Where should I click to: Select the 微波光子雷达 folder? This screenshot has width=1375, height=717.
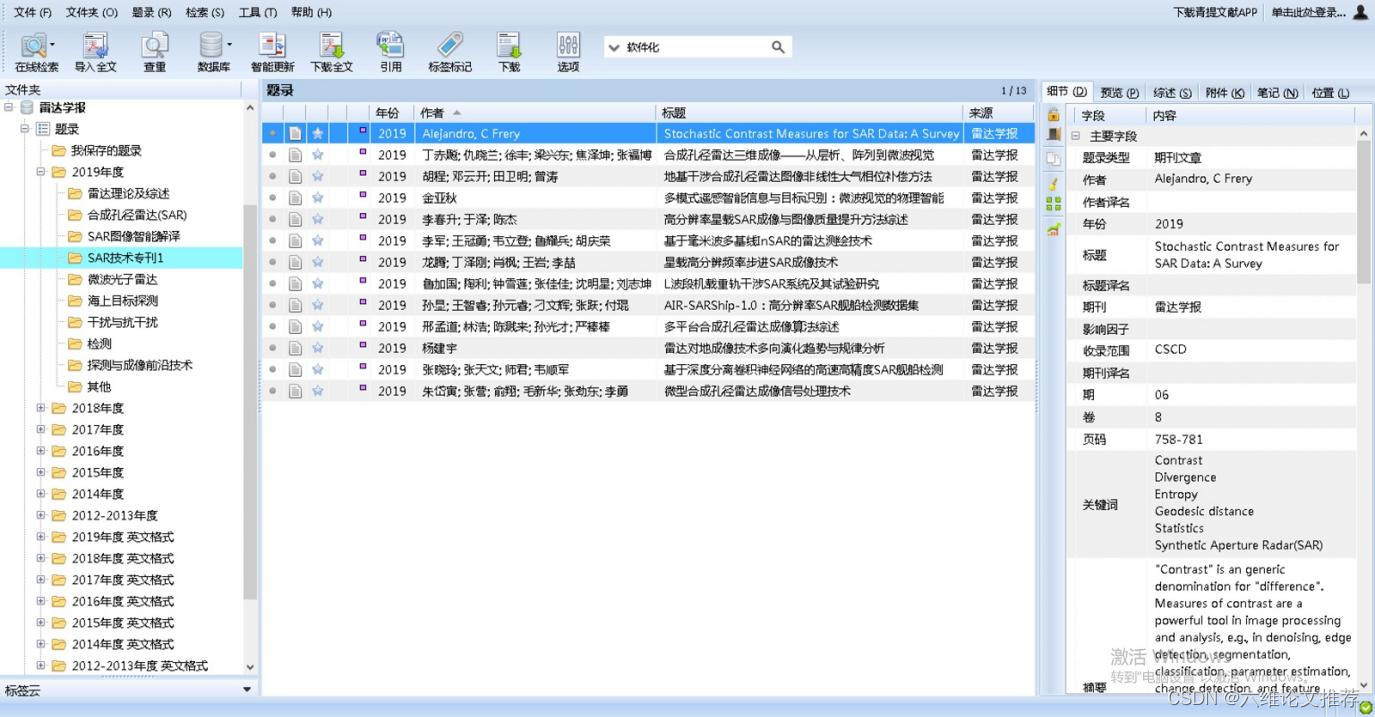pyautogui.click(x=122, y=279)
